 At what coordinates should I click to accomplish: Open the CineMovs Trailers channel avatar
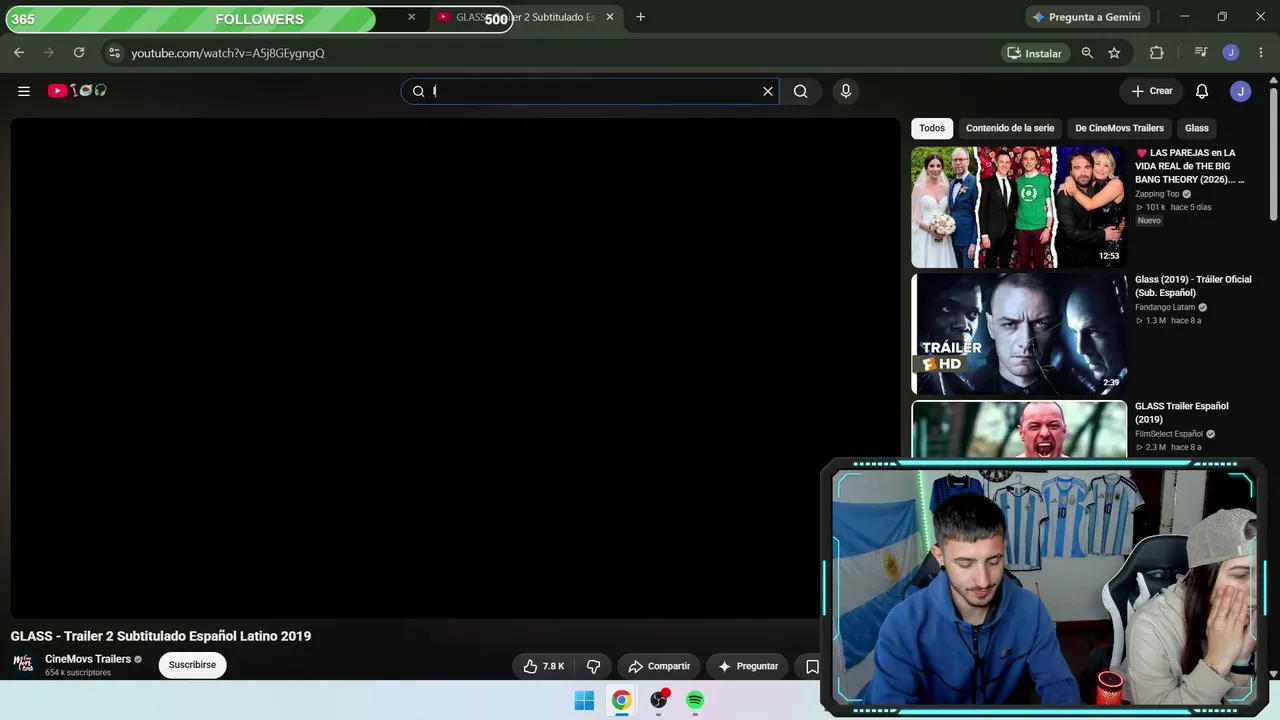point(23,664)
